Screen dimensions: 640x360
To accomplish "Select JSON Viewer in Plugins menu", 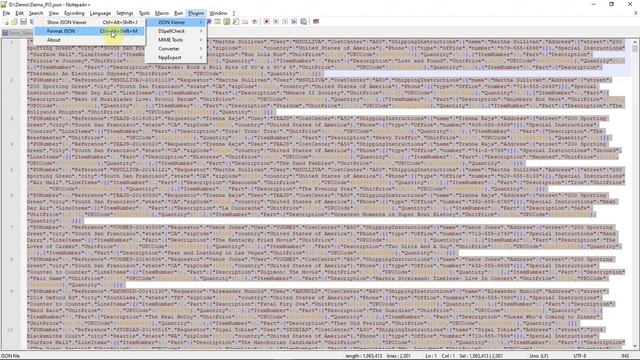I will point(176,22).
